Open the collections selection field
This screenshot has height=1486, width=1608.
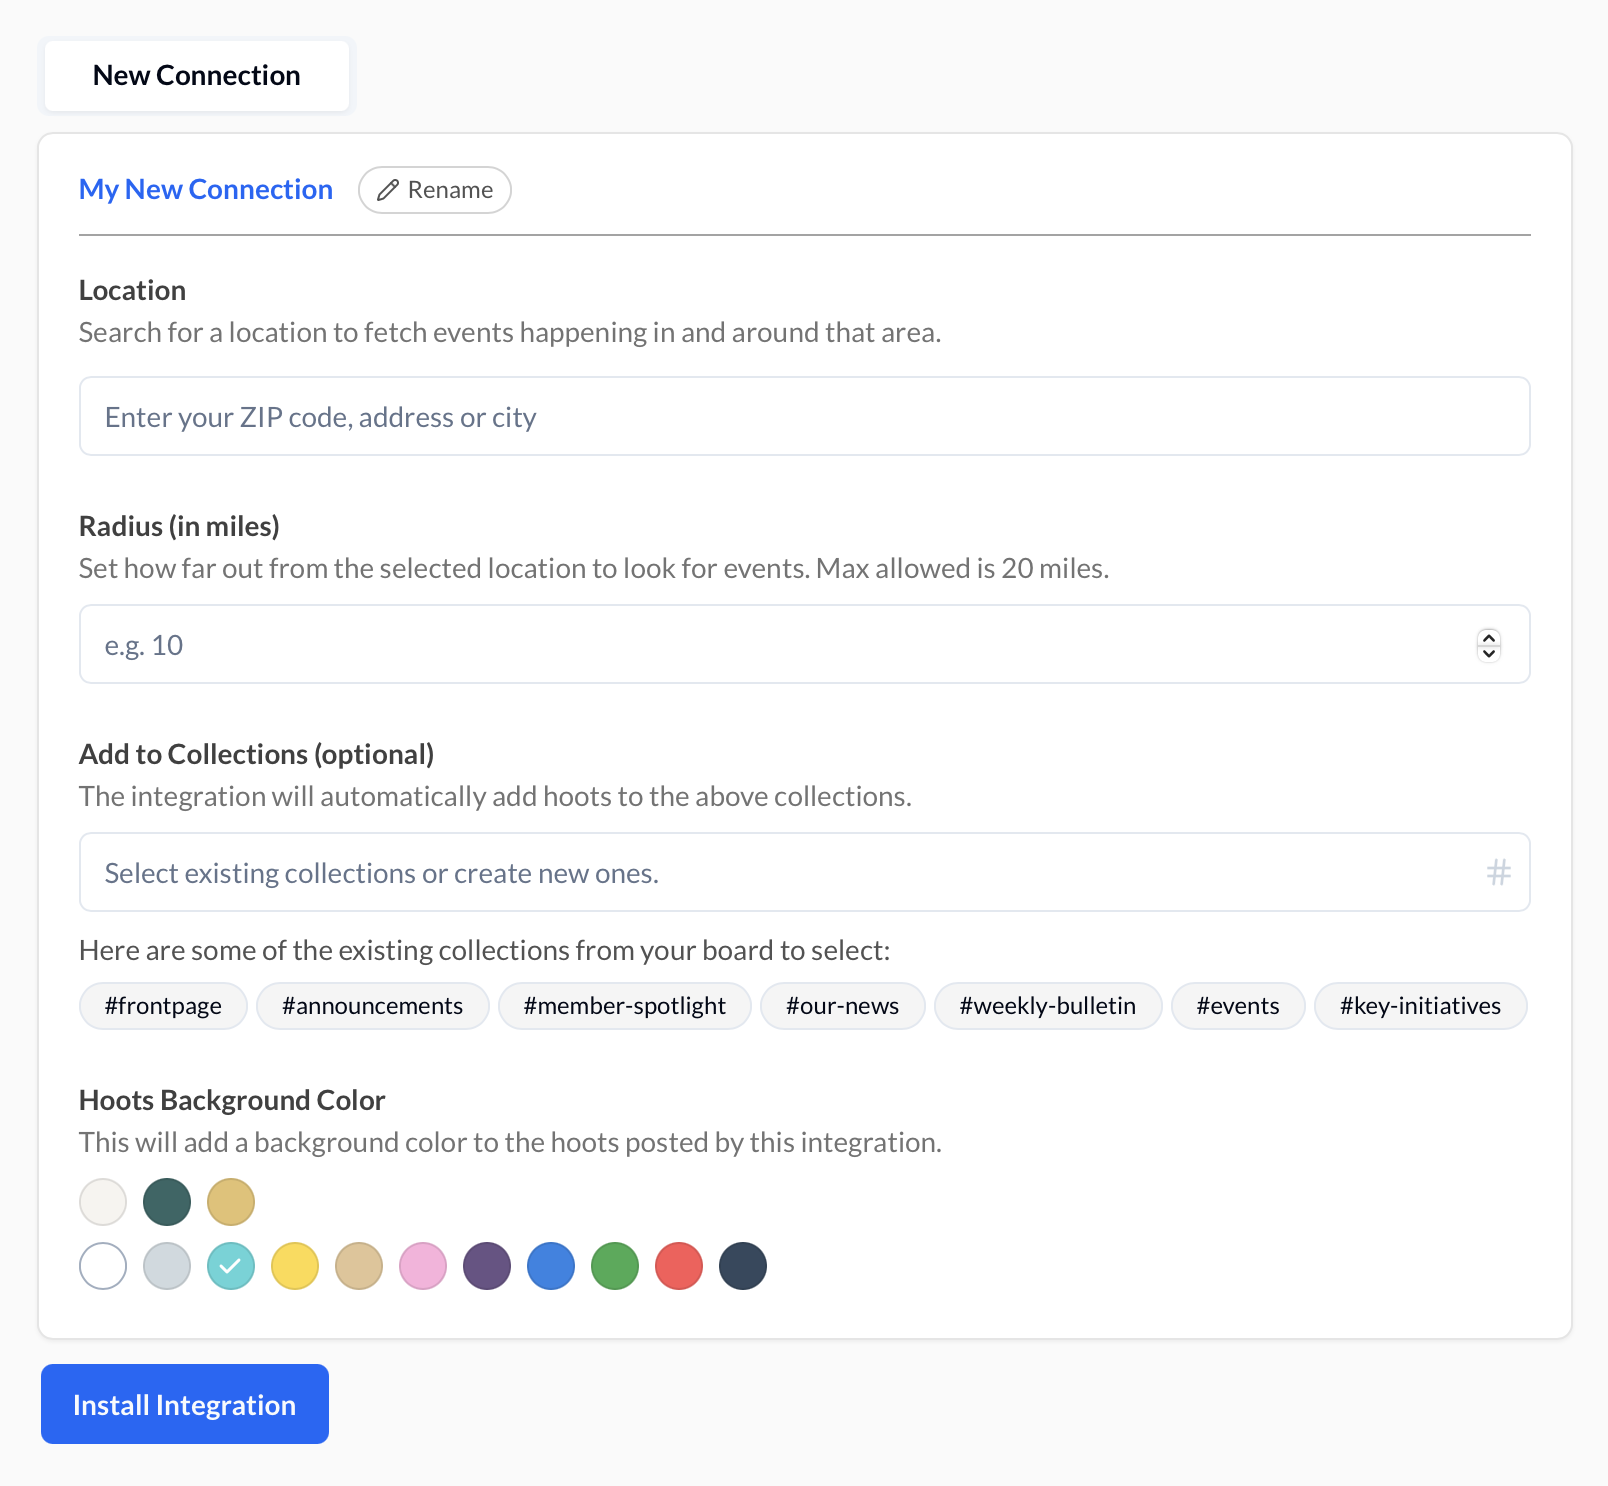tap(780, 873)
